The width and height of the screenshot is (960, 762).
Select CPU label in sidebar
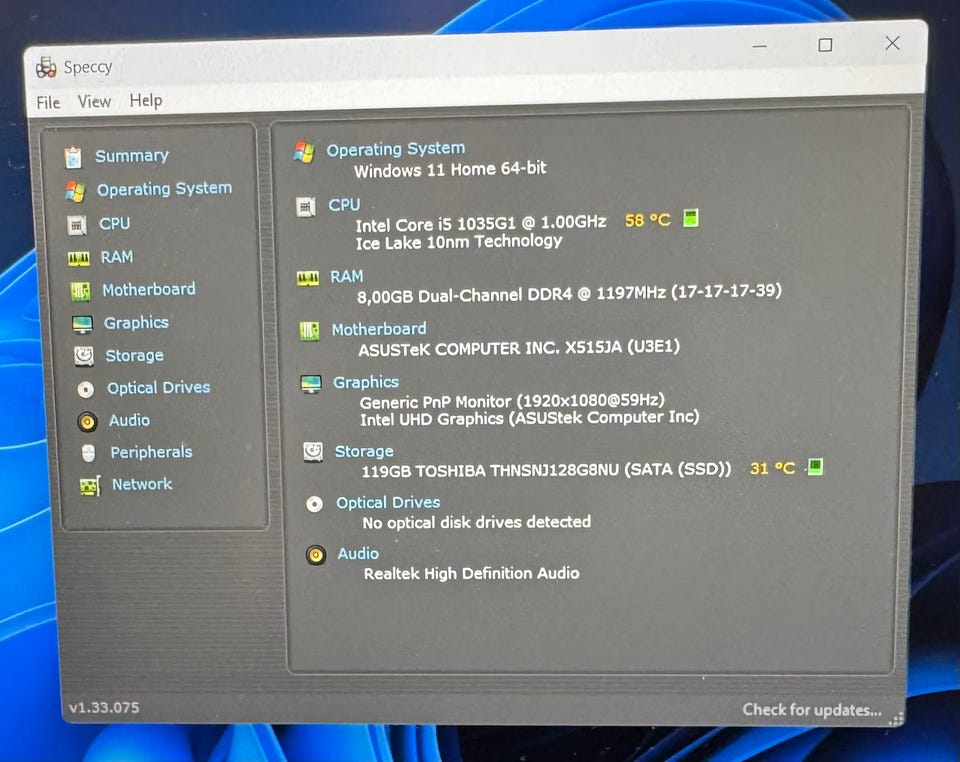click(114, 223)
